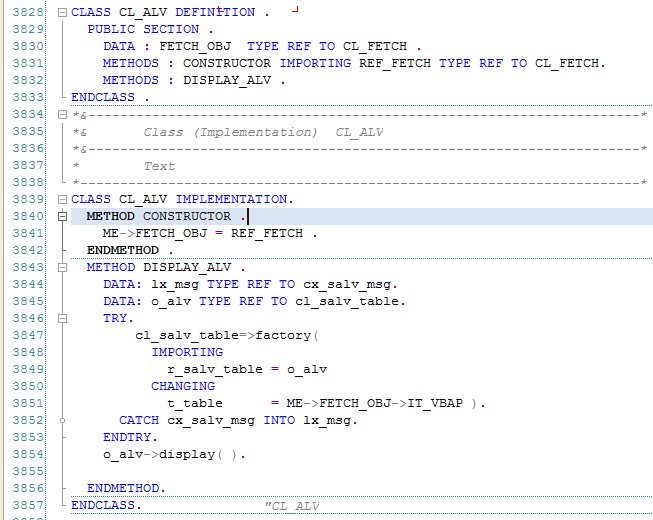
Task: Click cl_salv_table=>factory( call
Action: pyautogui.click(x=227, y=336)
